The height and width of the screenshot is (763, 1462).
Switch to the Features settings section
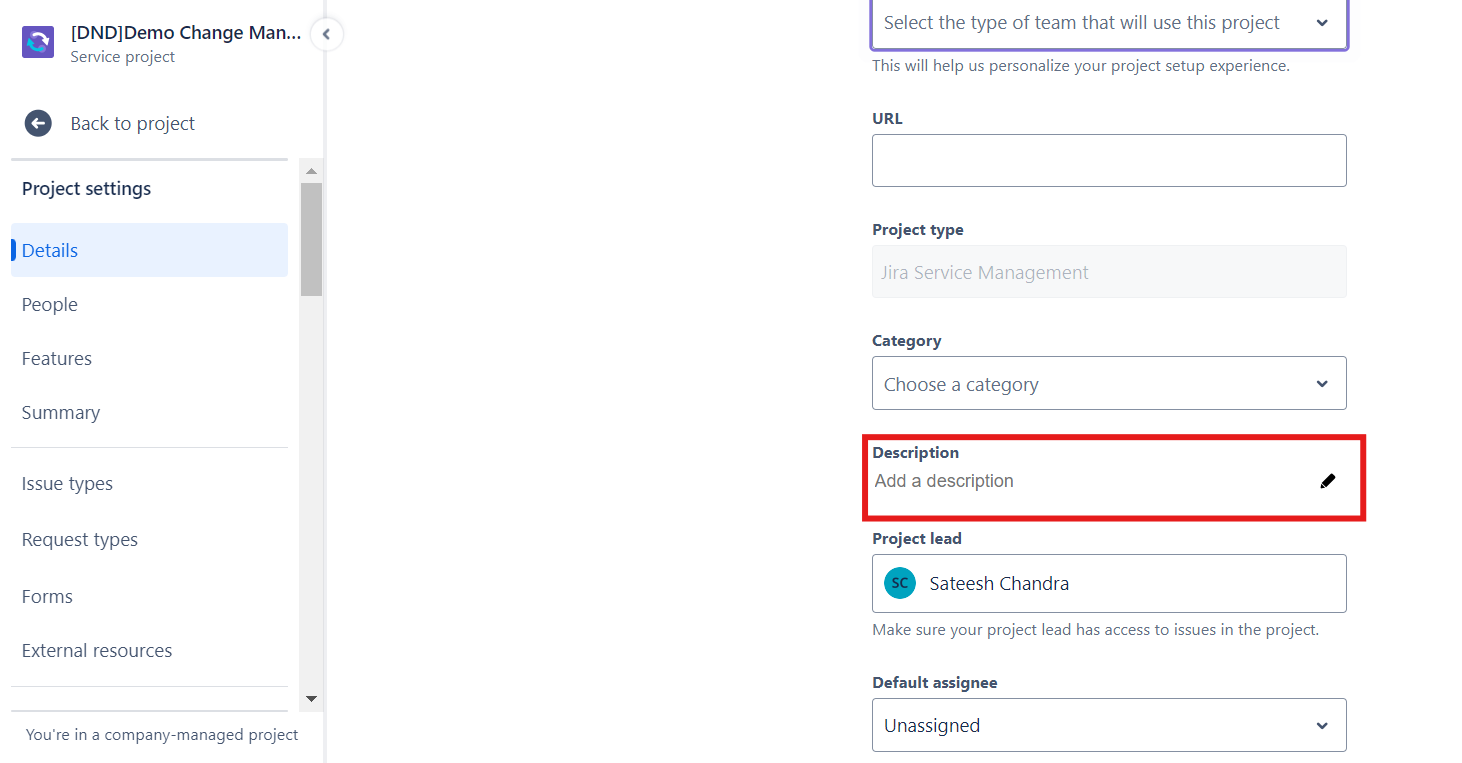click(x=56, y=358)
